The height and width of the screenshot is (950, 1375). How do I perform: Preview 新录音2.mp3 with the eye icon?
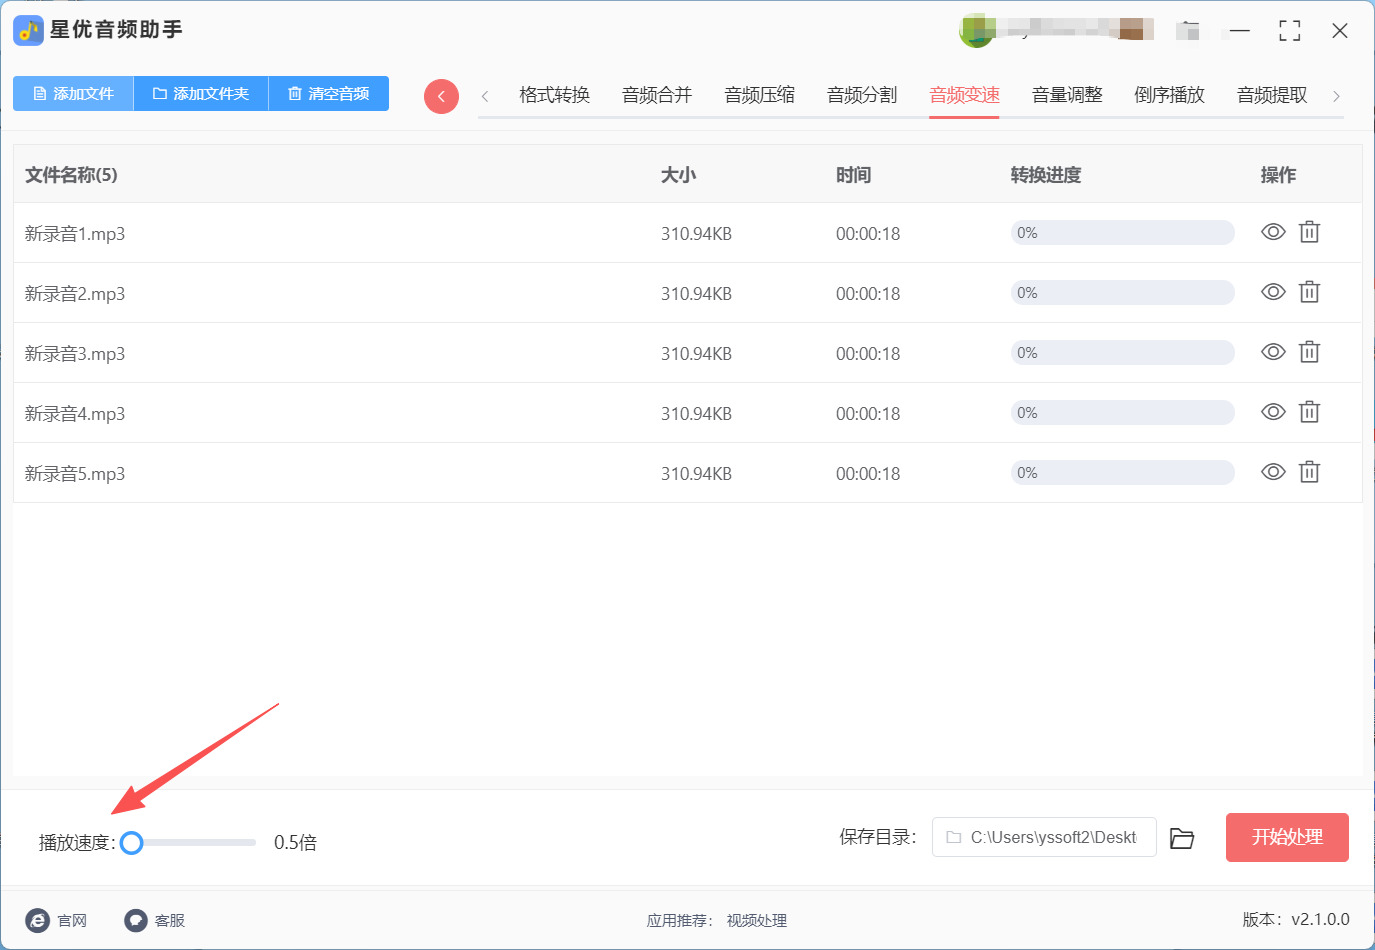1273,292
